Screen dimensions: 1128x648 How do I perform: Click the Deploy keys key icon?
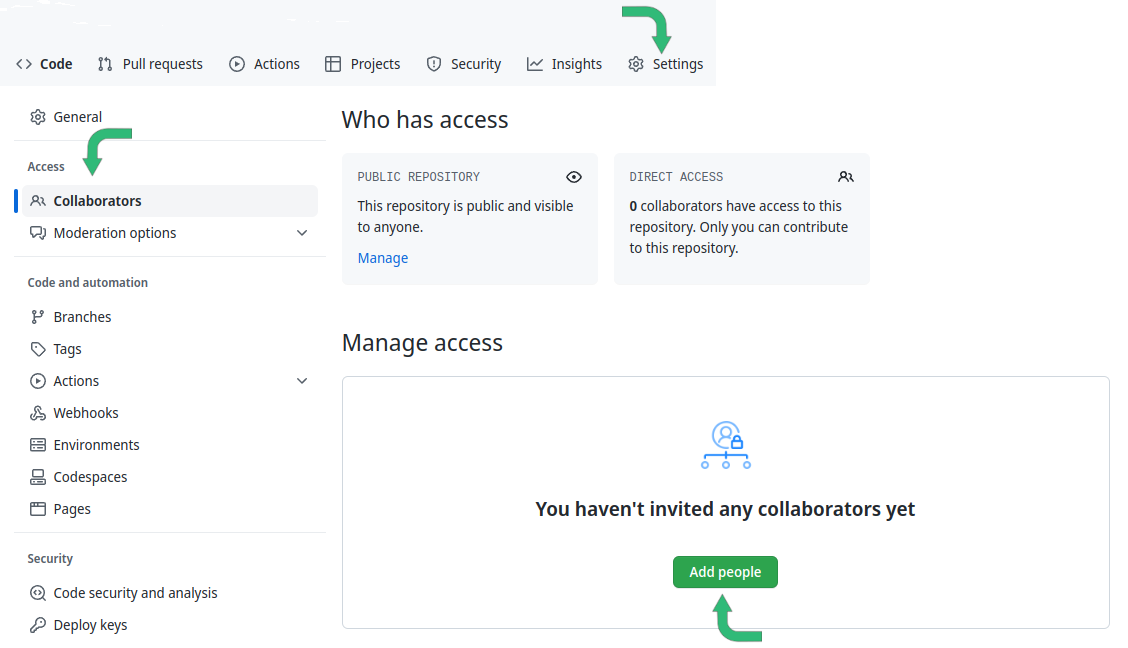[38, 625]
